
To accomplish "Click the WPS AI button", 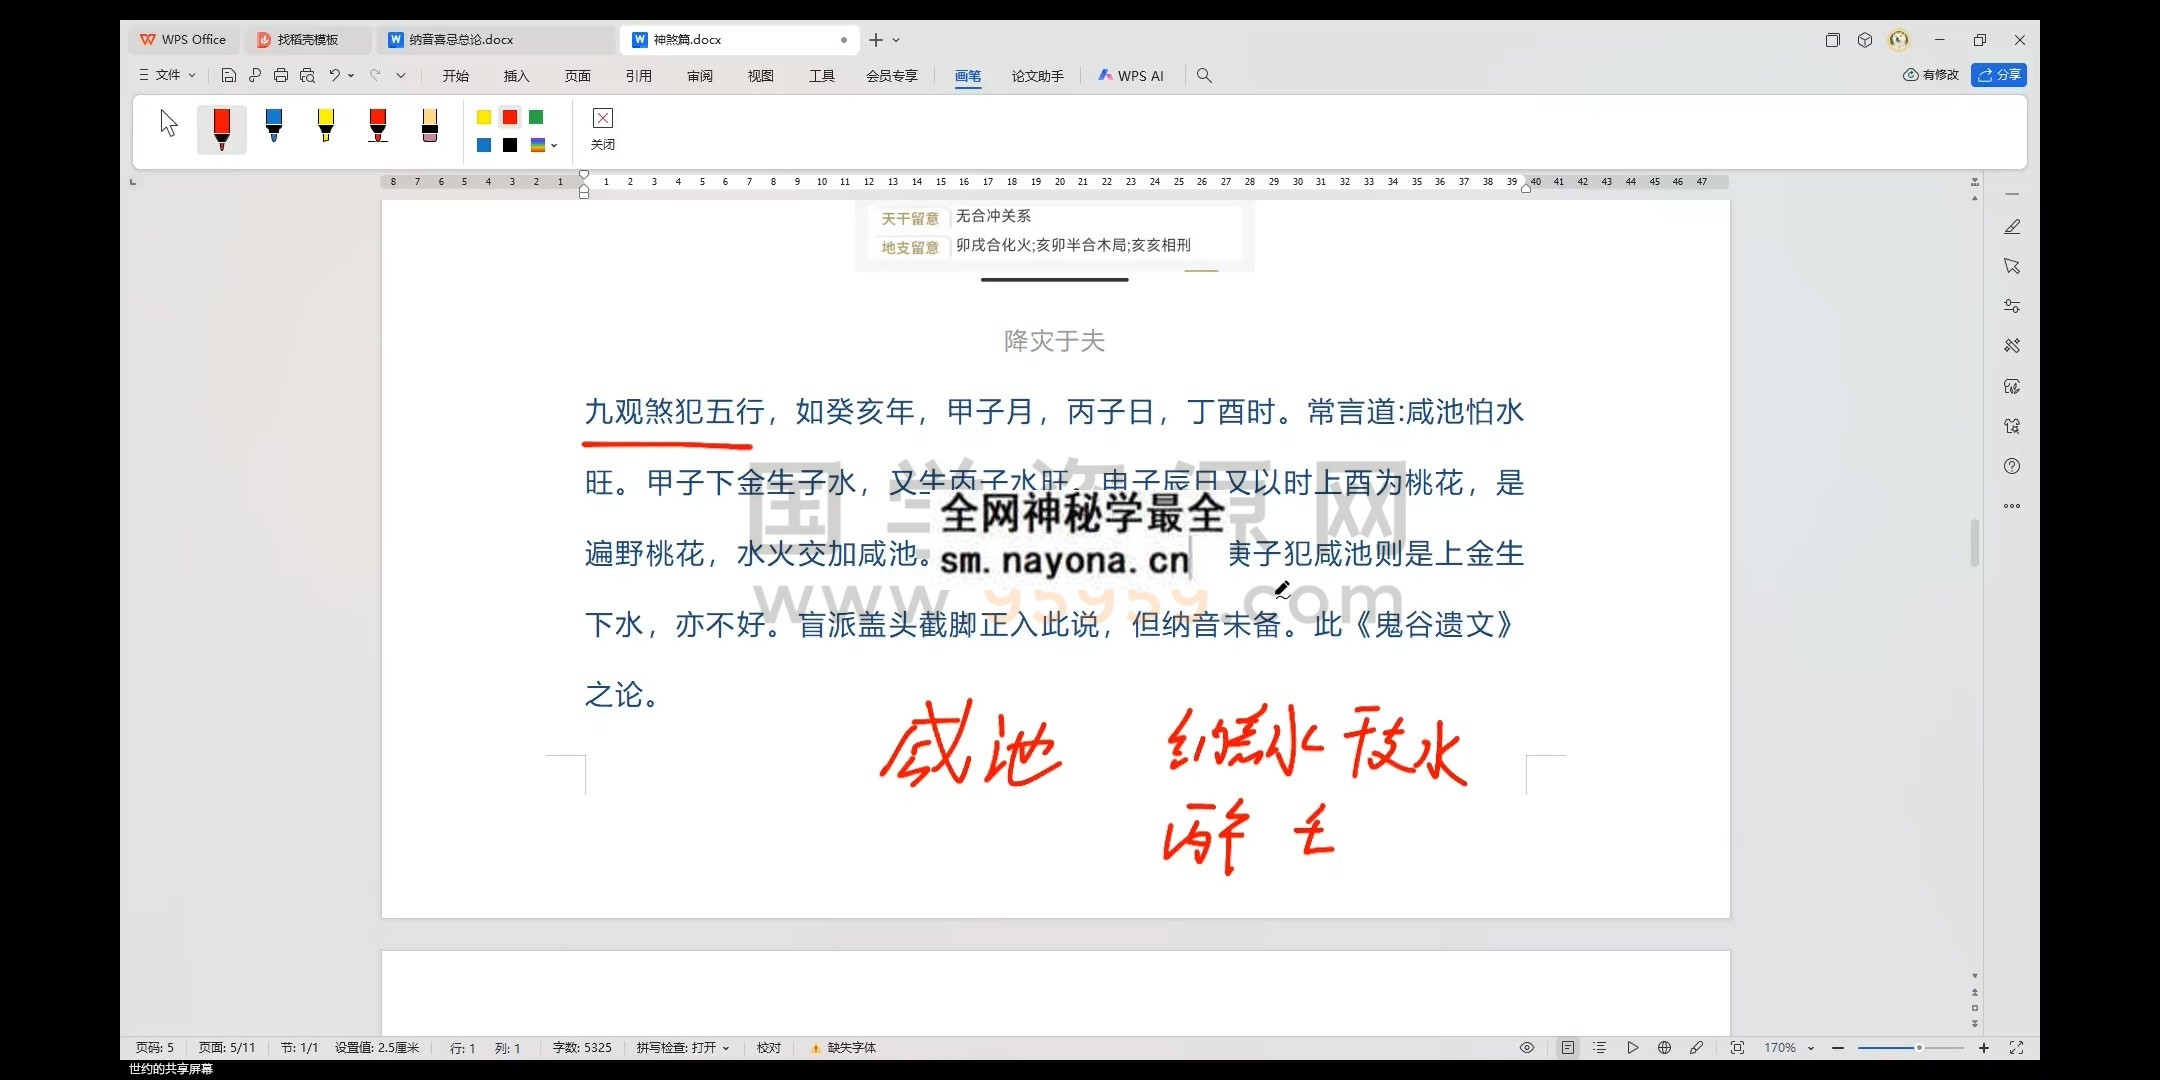I will click(1131, 76).
